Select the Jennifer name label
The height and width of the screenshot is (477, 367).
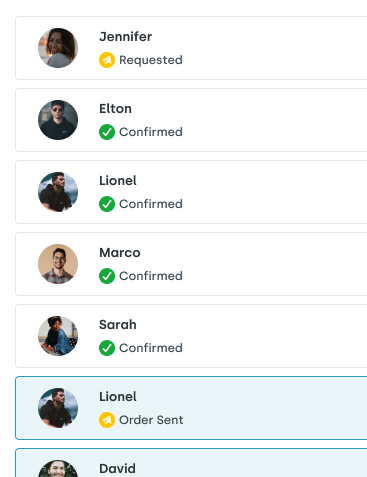tap(126, 37)
